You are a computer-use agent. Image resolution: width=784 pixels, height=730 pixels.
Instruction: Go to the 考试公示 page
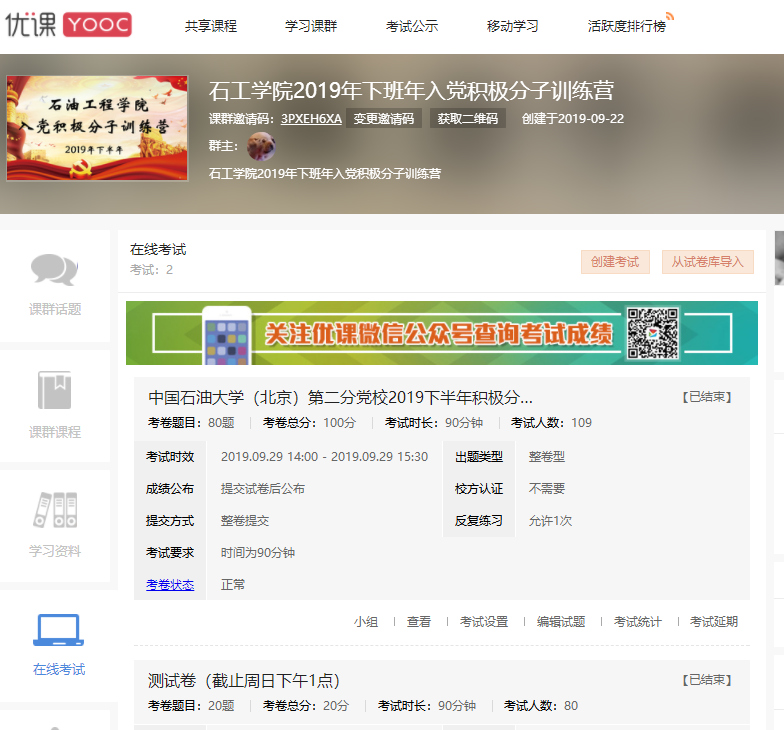click(412, 26)
